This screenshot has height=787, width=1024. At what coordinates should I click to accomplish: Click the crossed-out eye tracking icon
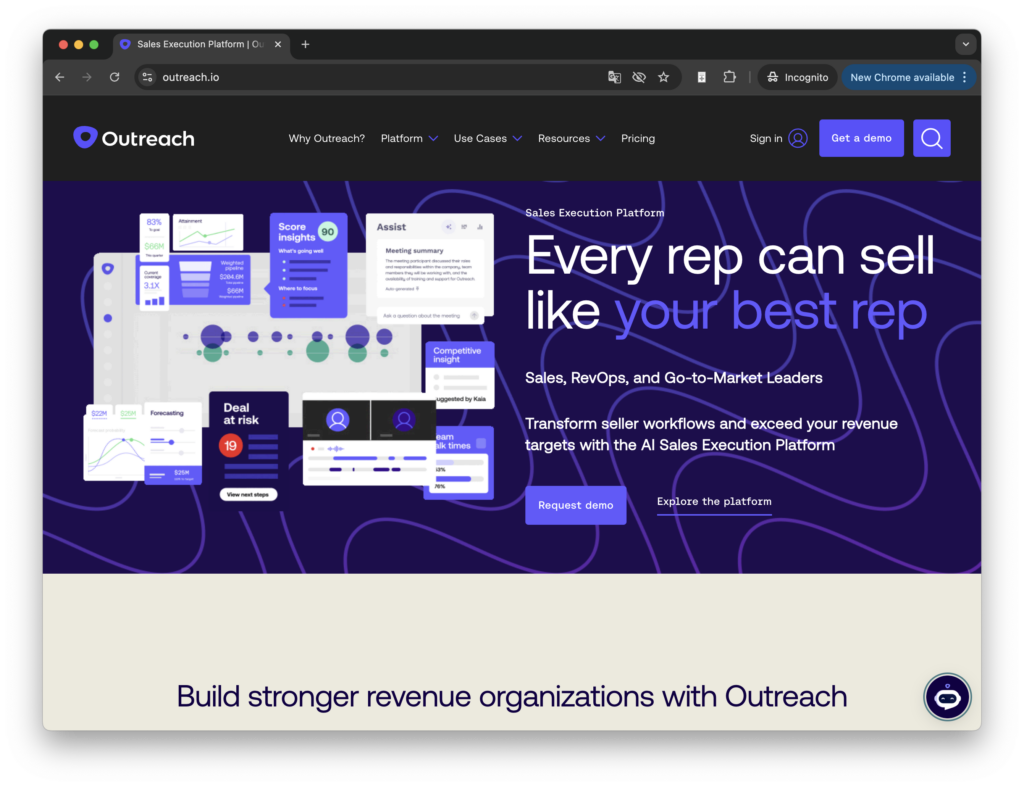[x=639, y=77]
